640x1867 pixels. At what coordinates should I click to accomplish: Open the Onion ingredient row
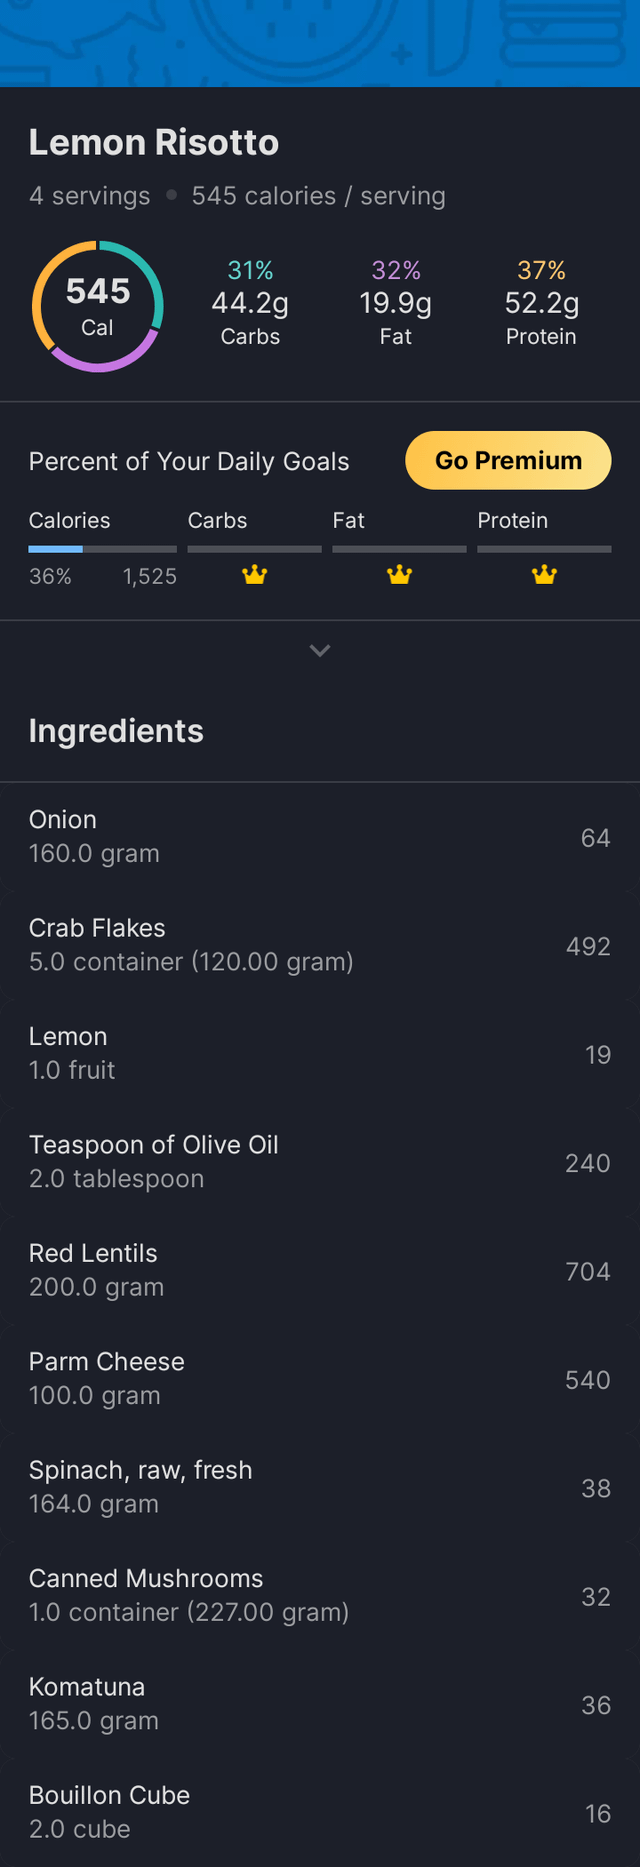click(320, 836)
